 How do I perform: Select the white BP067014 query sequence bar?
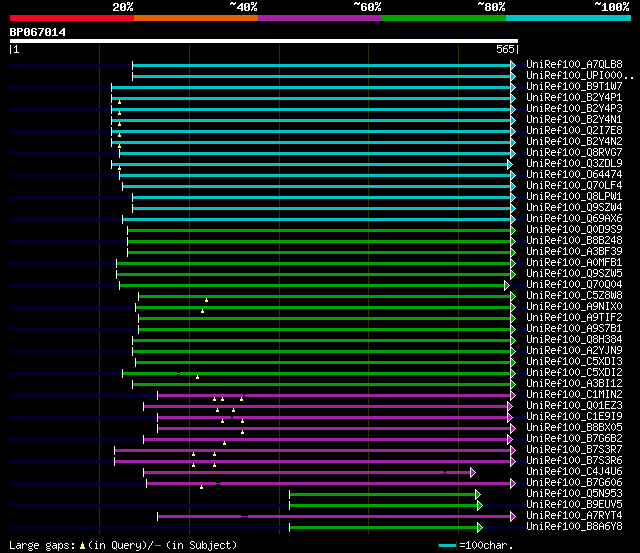(x=264, y=41)
